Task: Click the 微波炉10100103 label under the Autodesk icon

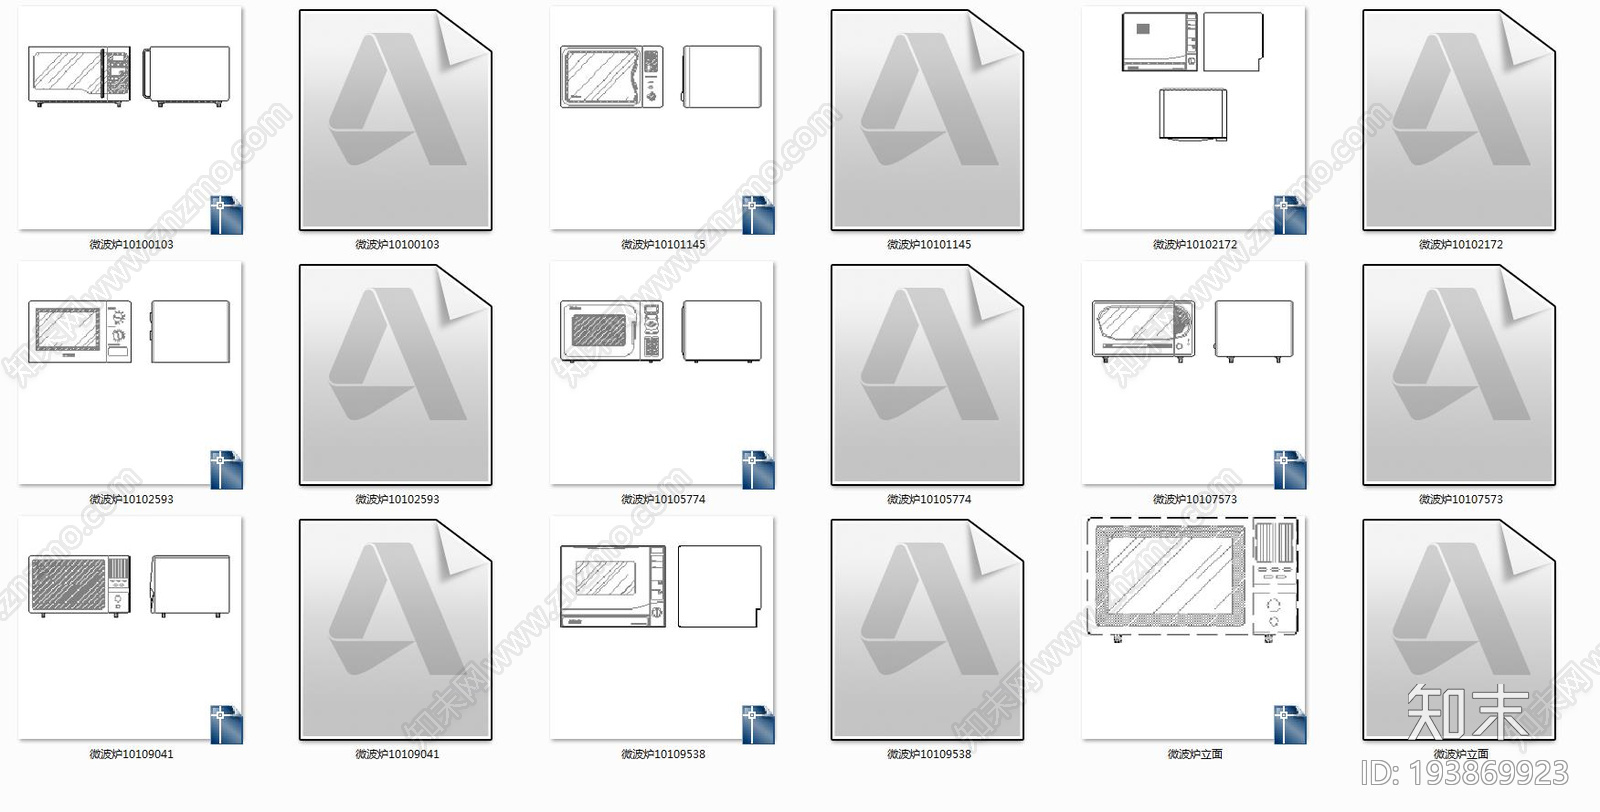Action: pos(397,244)
